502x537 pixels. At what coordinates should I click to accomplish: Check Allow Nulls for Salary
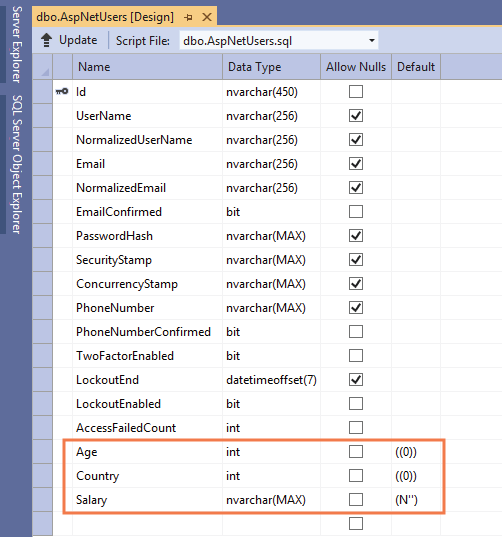pos(356,499)
